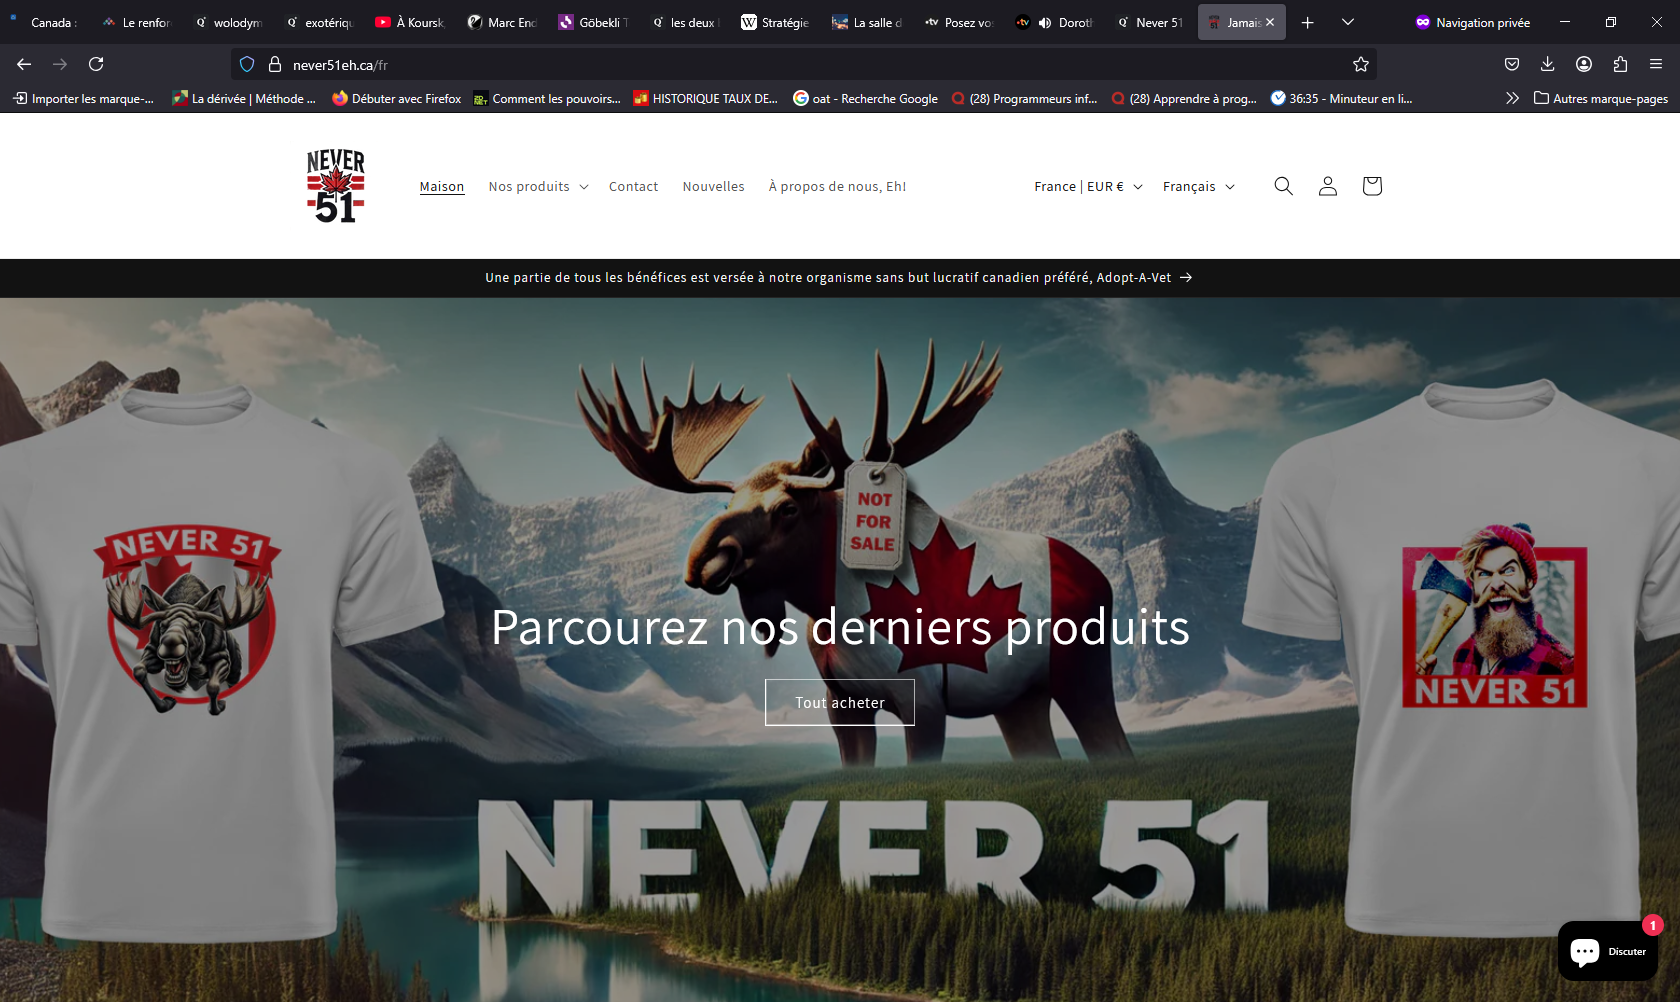Switch to the Le renfor tab
This screenshot has width=1680, height=1002.
[x=136, y=22]
